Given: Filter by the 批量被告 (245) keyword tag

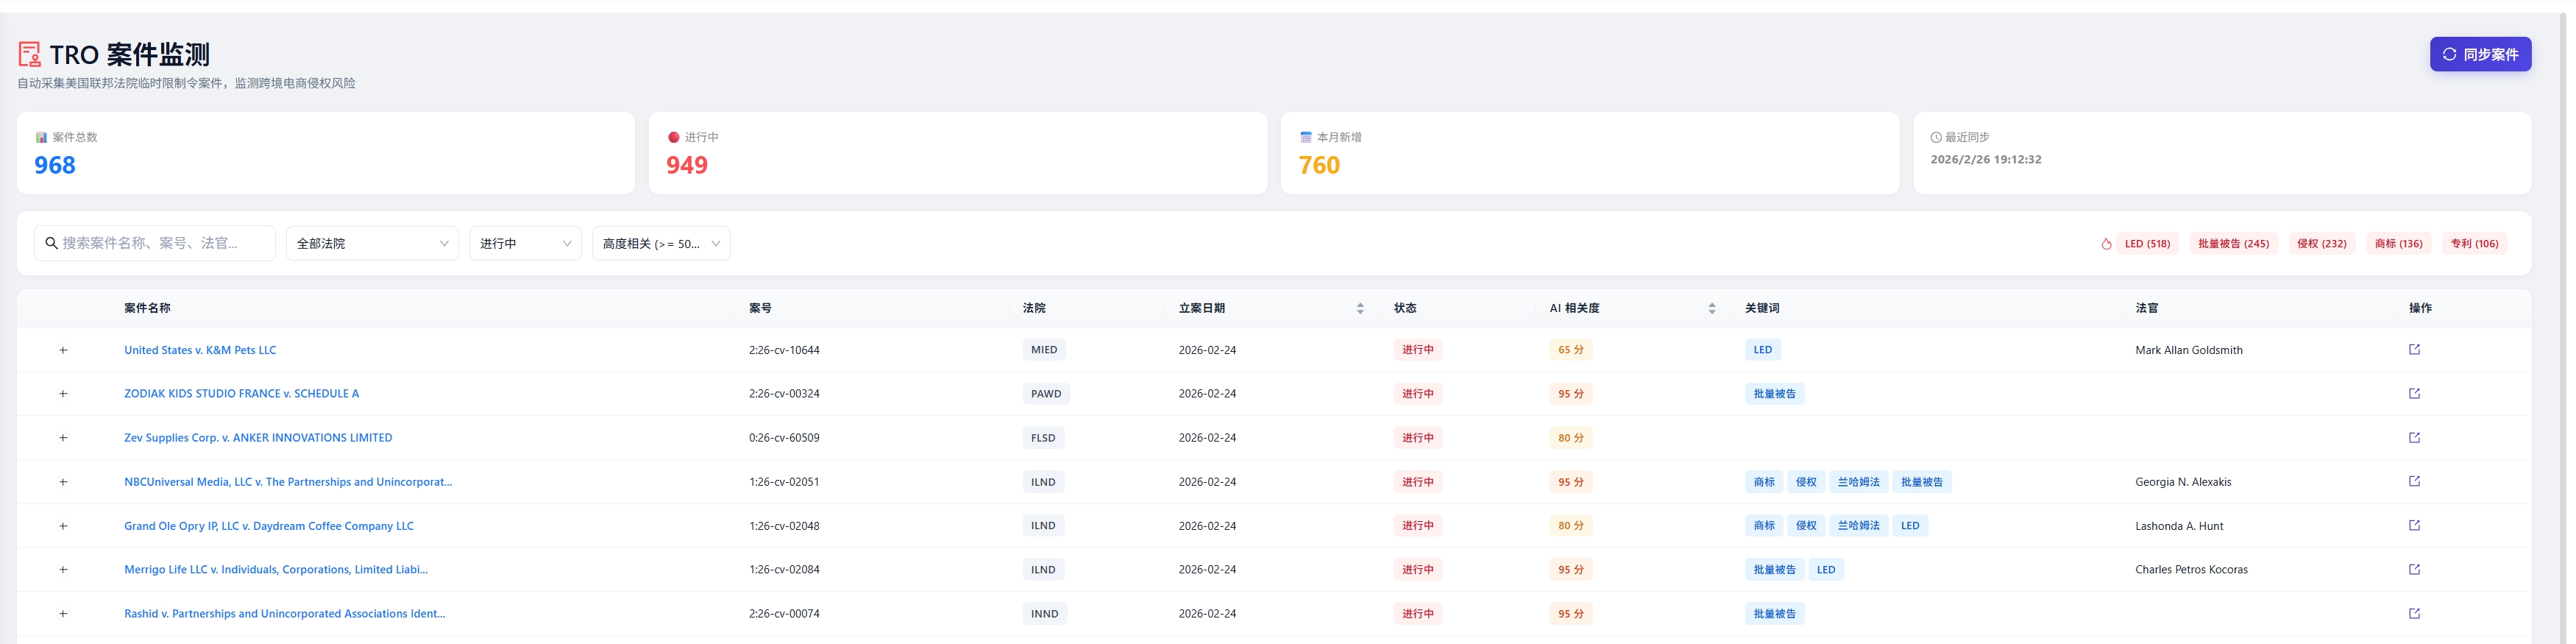Looking at the screenshot, I should [x=2232, y=244].
